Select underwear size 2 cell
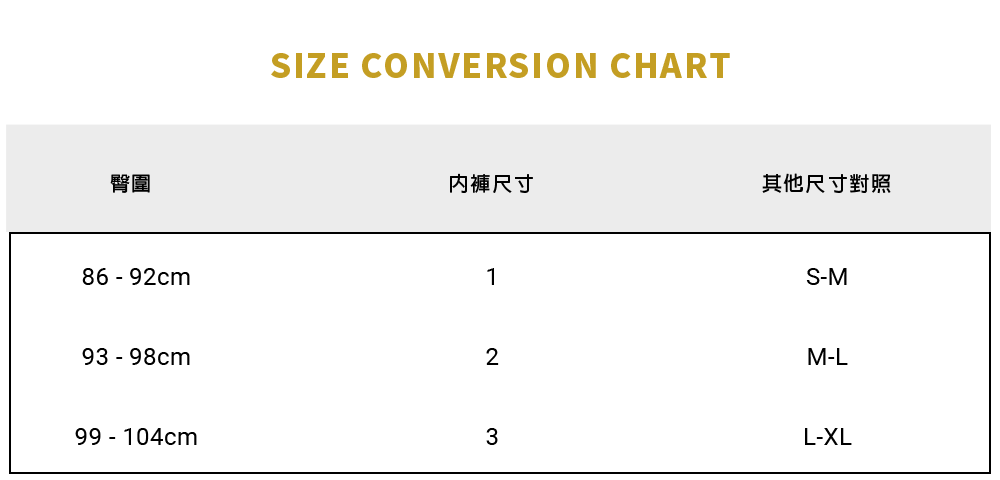This screenshot has width=1000, height=480. coord(491,357)
